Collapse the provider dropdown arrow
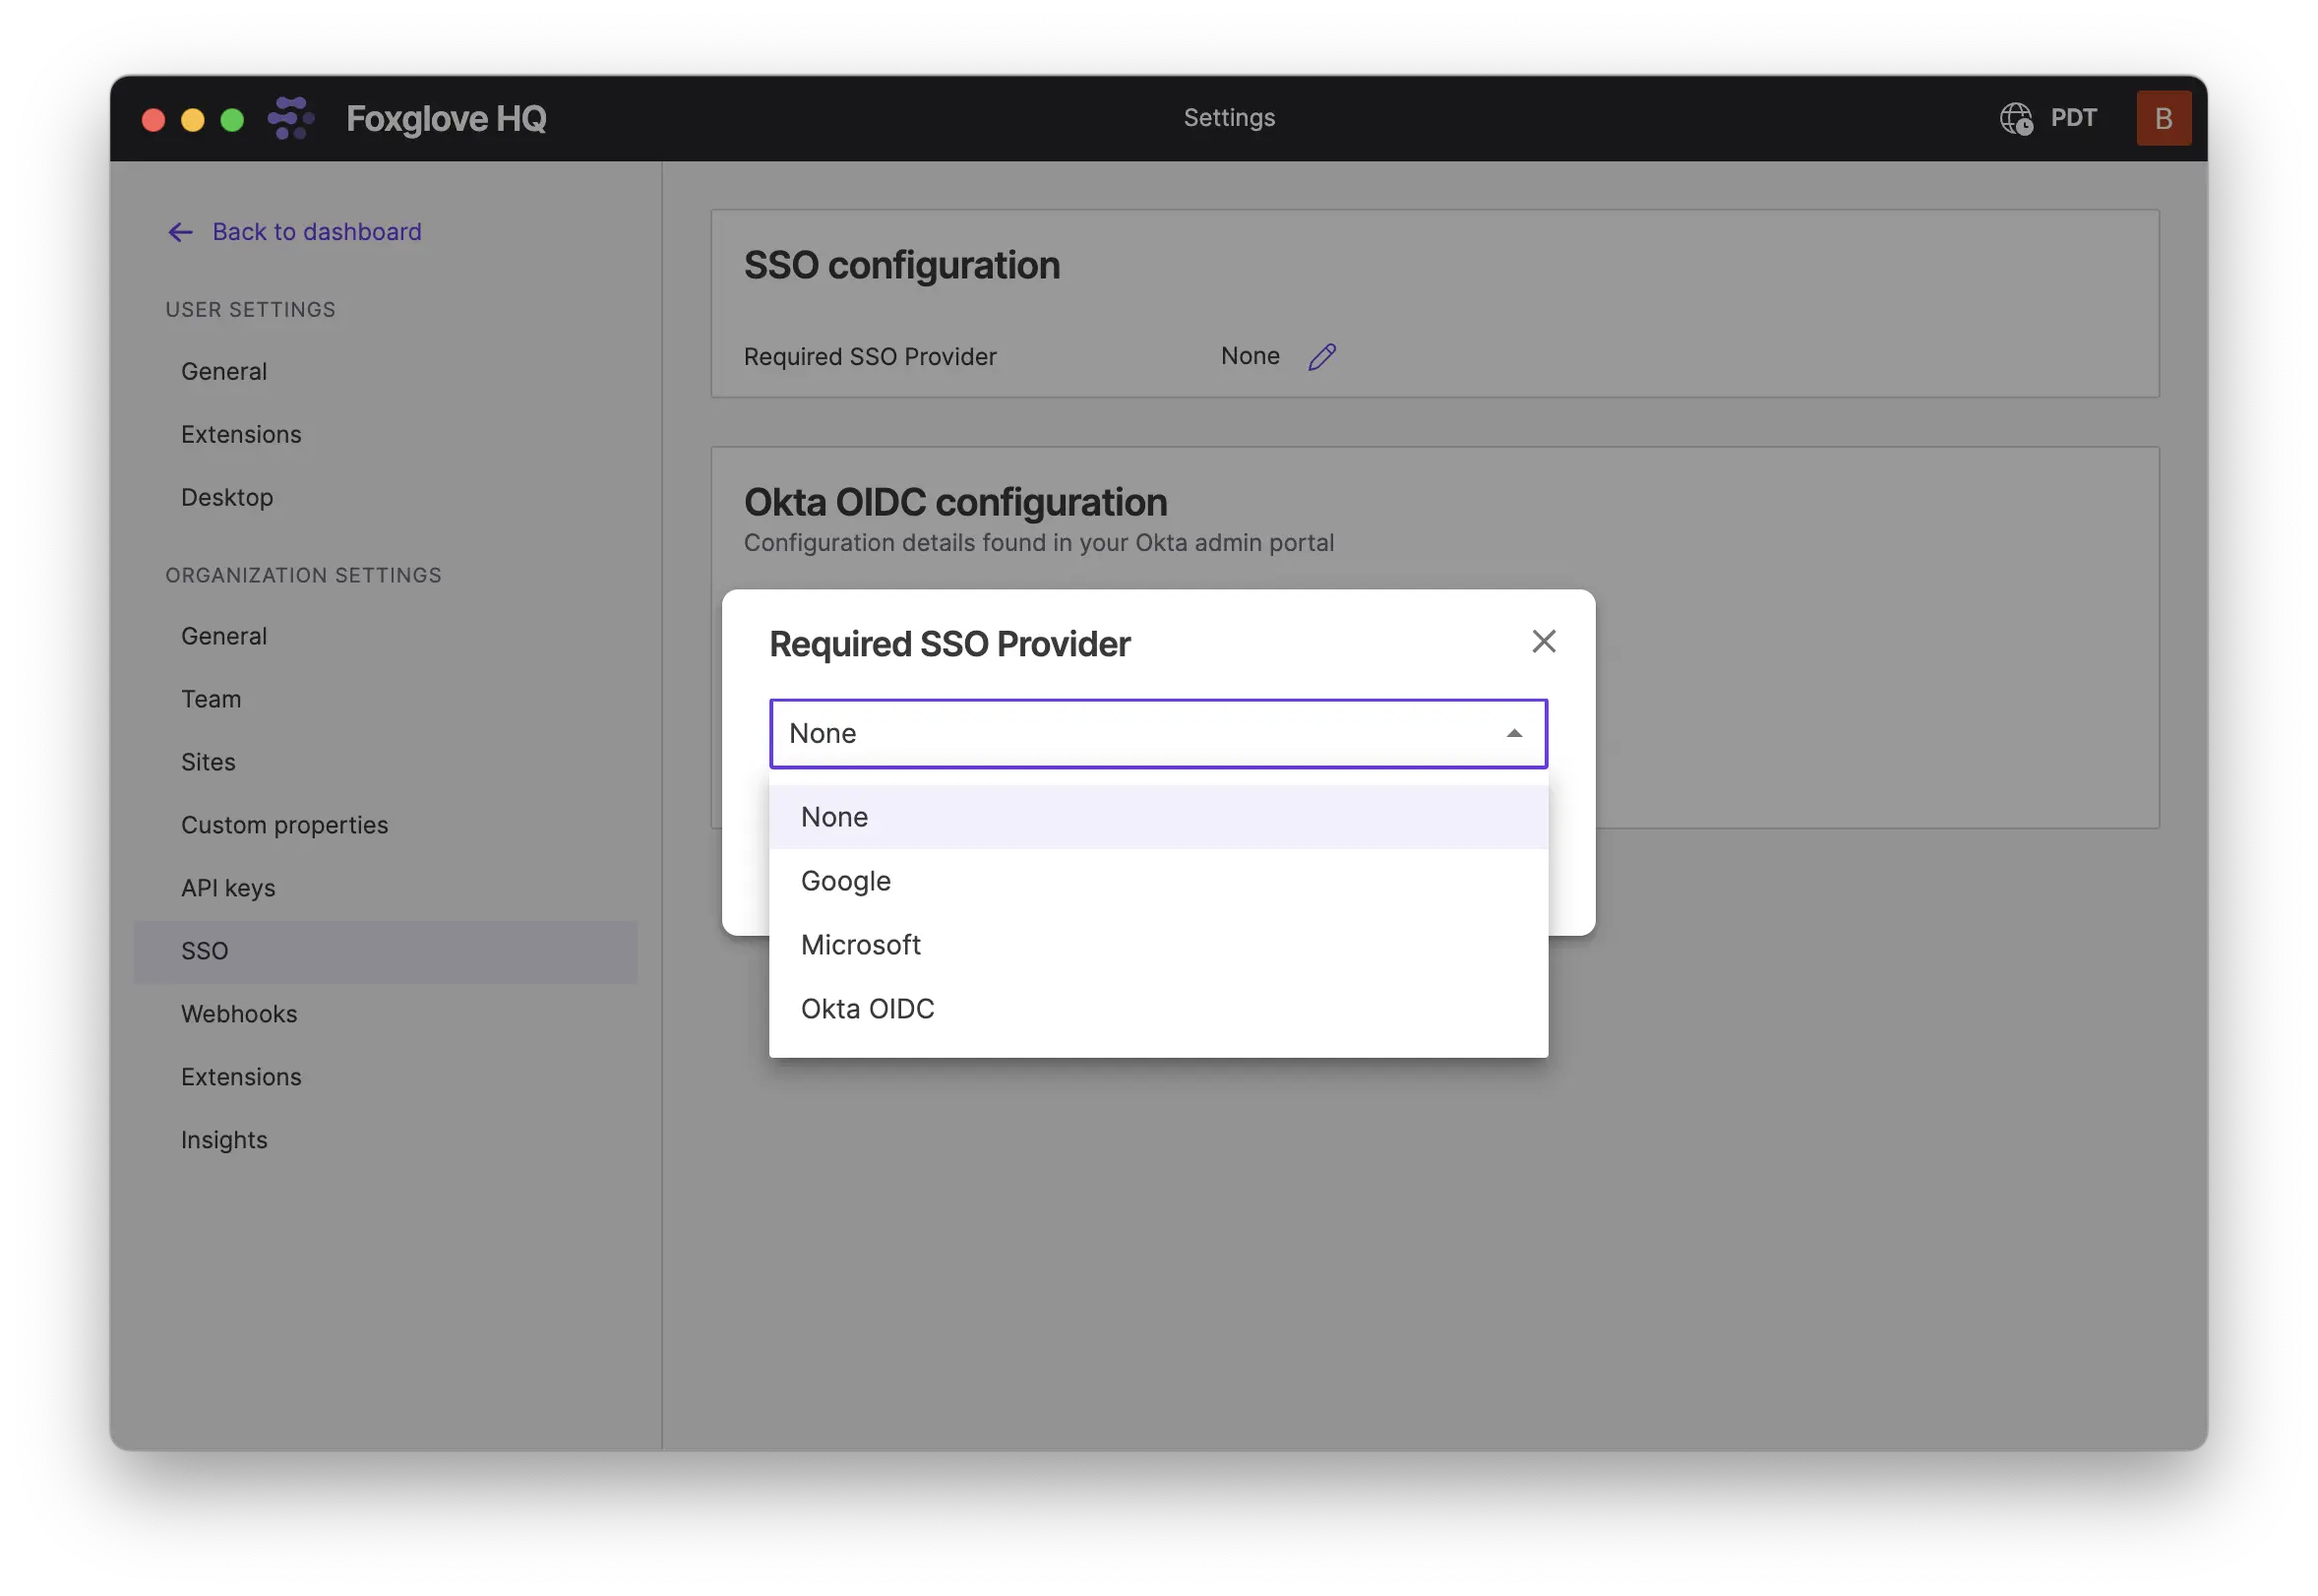The image size is (2318, 1596). (x=1514, y=734)
